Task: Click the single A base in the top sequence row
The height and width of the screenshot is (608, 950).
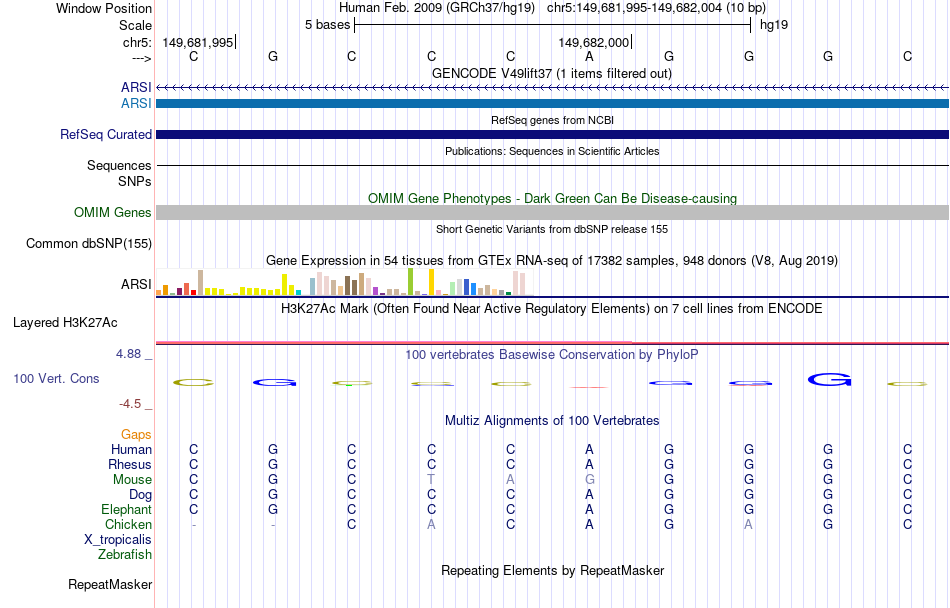Action: click(589, 56)
